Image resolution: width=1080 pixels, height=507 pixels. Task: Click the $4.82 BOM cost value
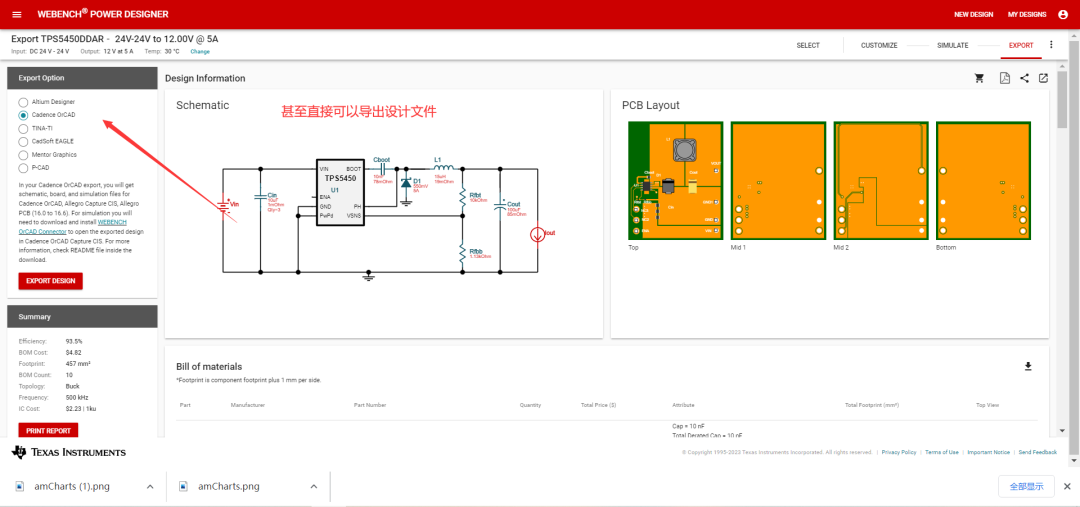click(x=74, y=353)
